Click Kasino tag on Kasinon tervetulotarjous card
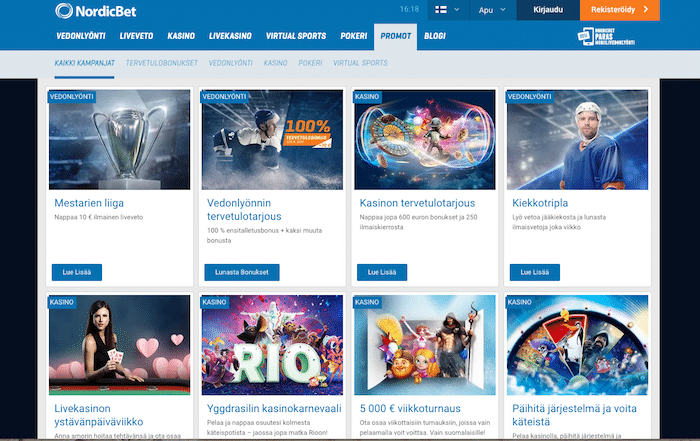The image size is (700, 441). tap(367, 97)
